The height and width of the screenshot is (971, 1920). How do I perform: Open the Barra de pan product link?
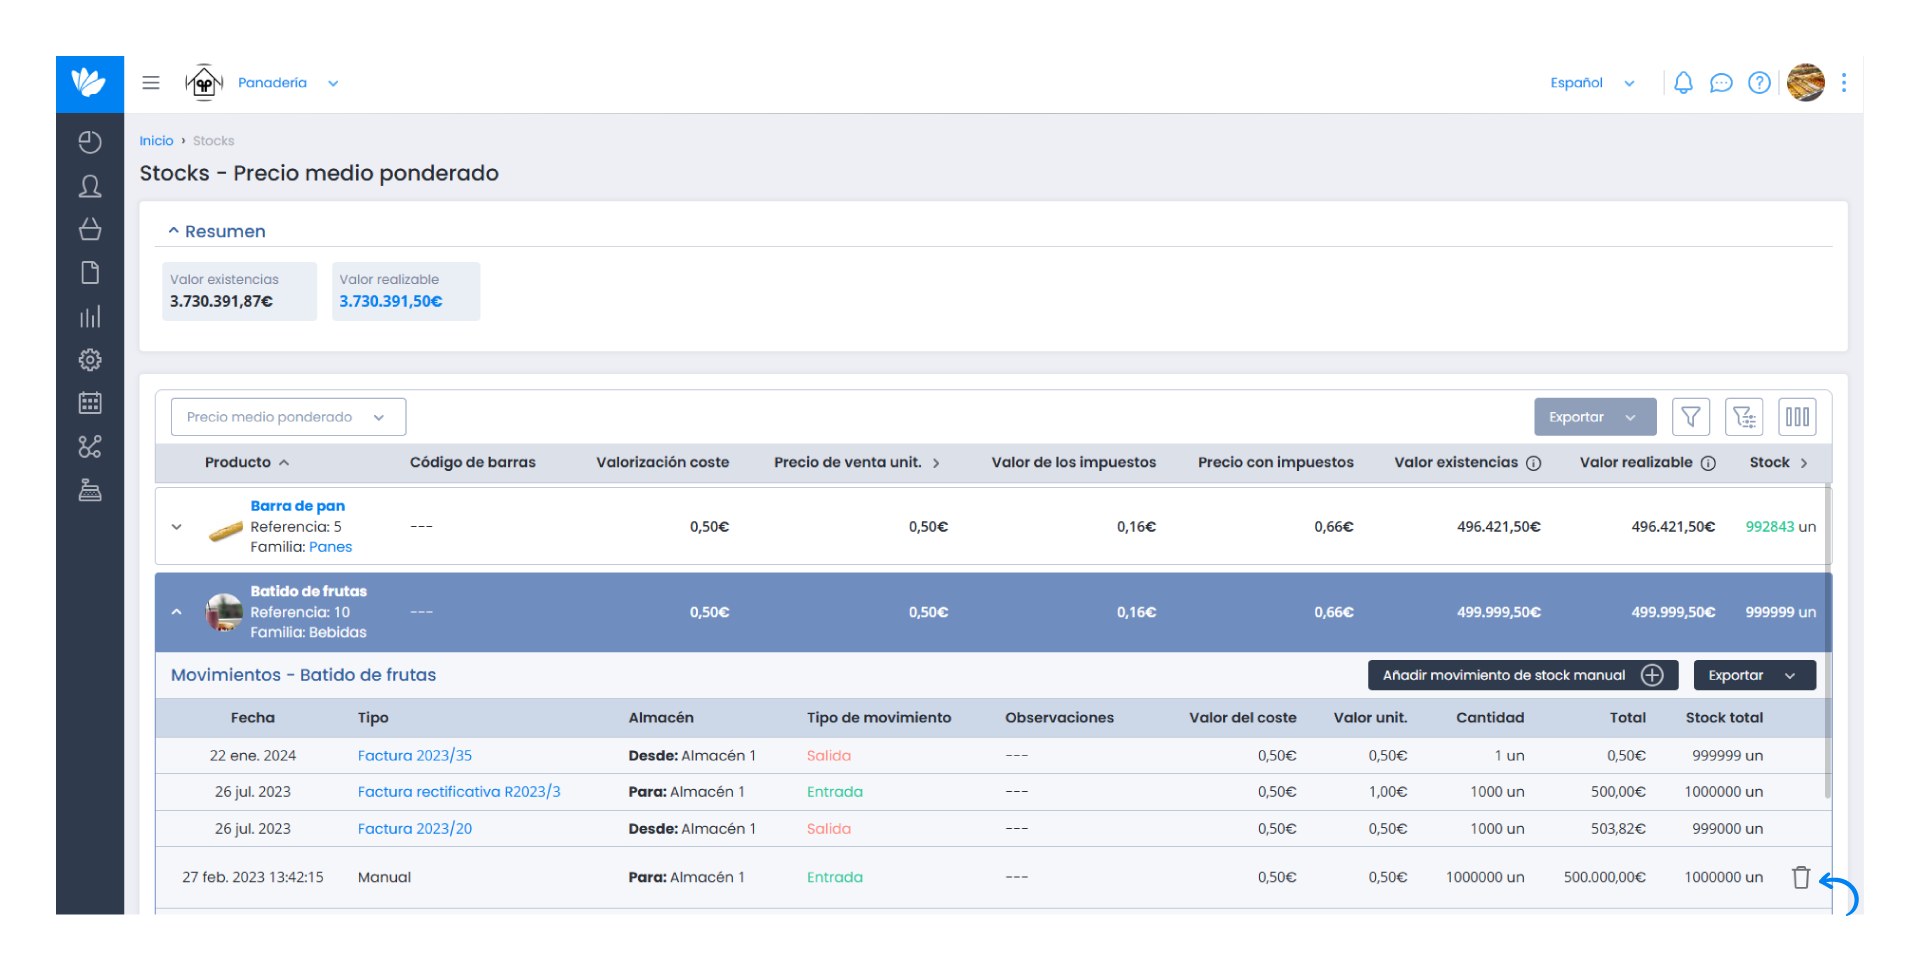click(x=297, y=506)
